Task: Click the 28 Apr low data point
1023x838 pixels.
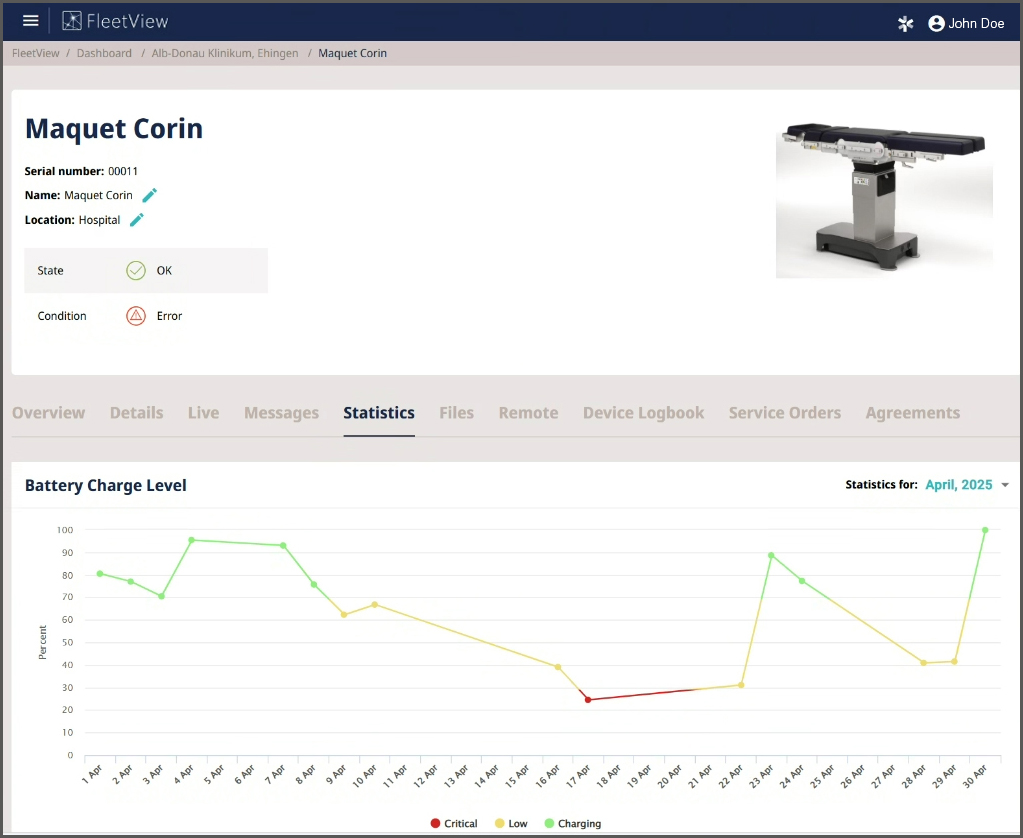Action: 924,663
